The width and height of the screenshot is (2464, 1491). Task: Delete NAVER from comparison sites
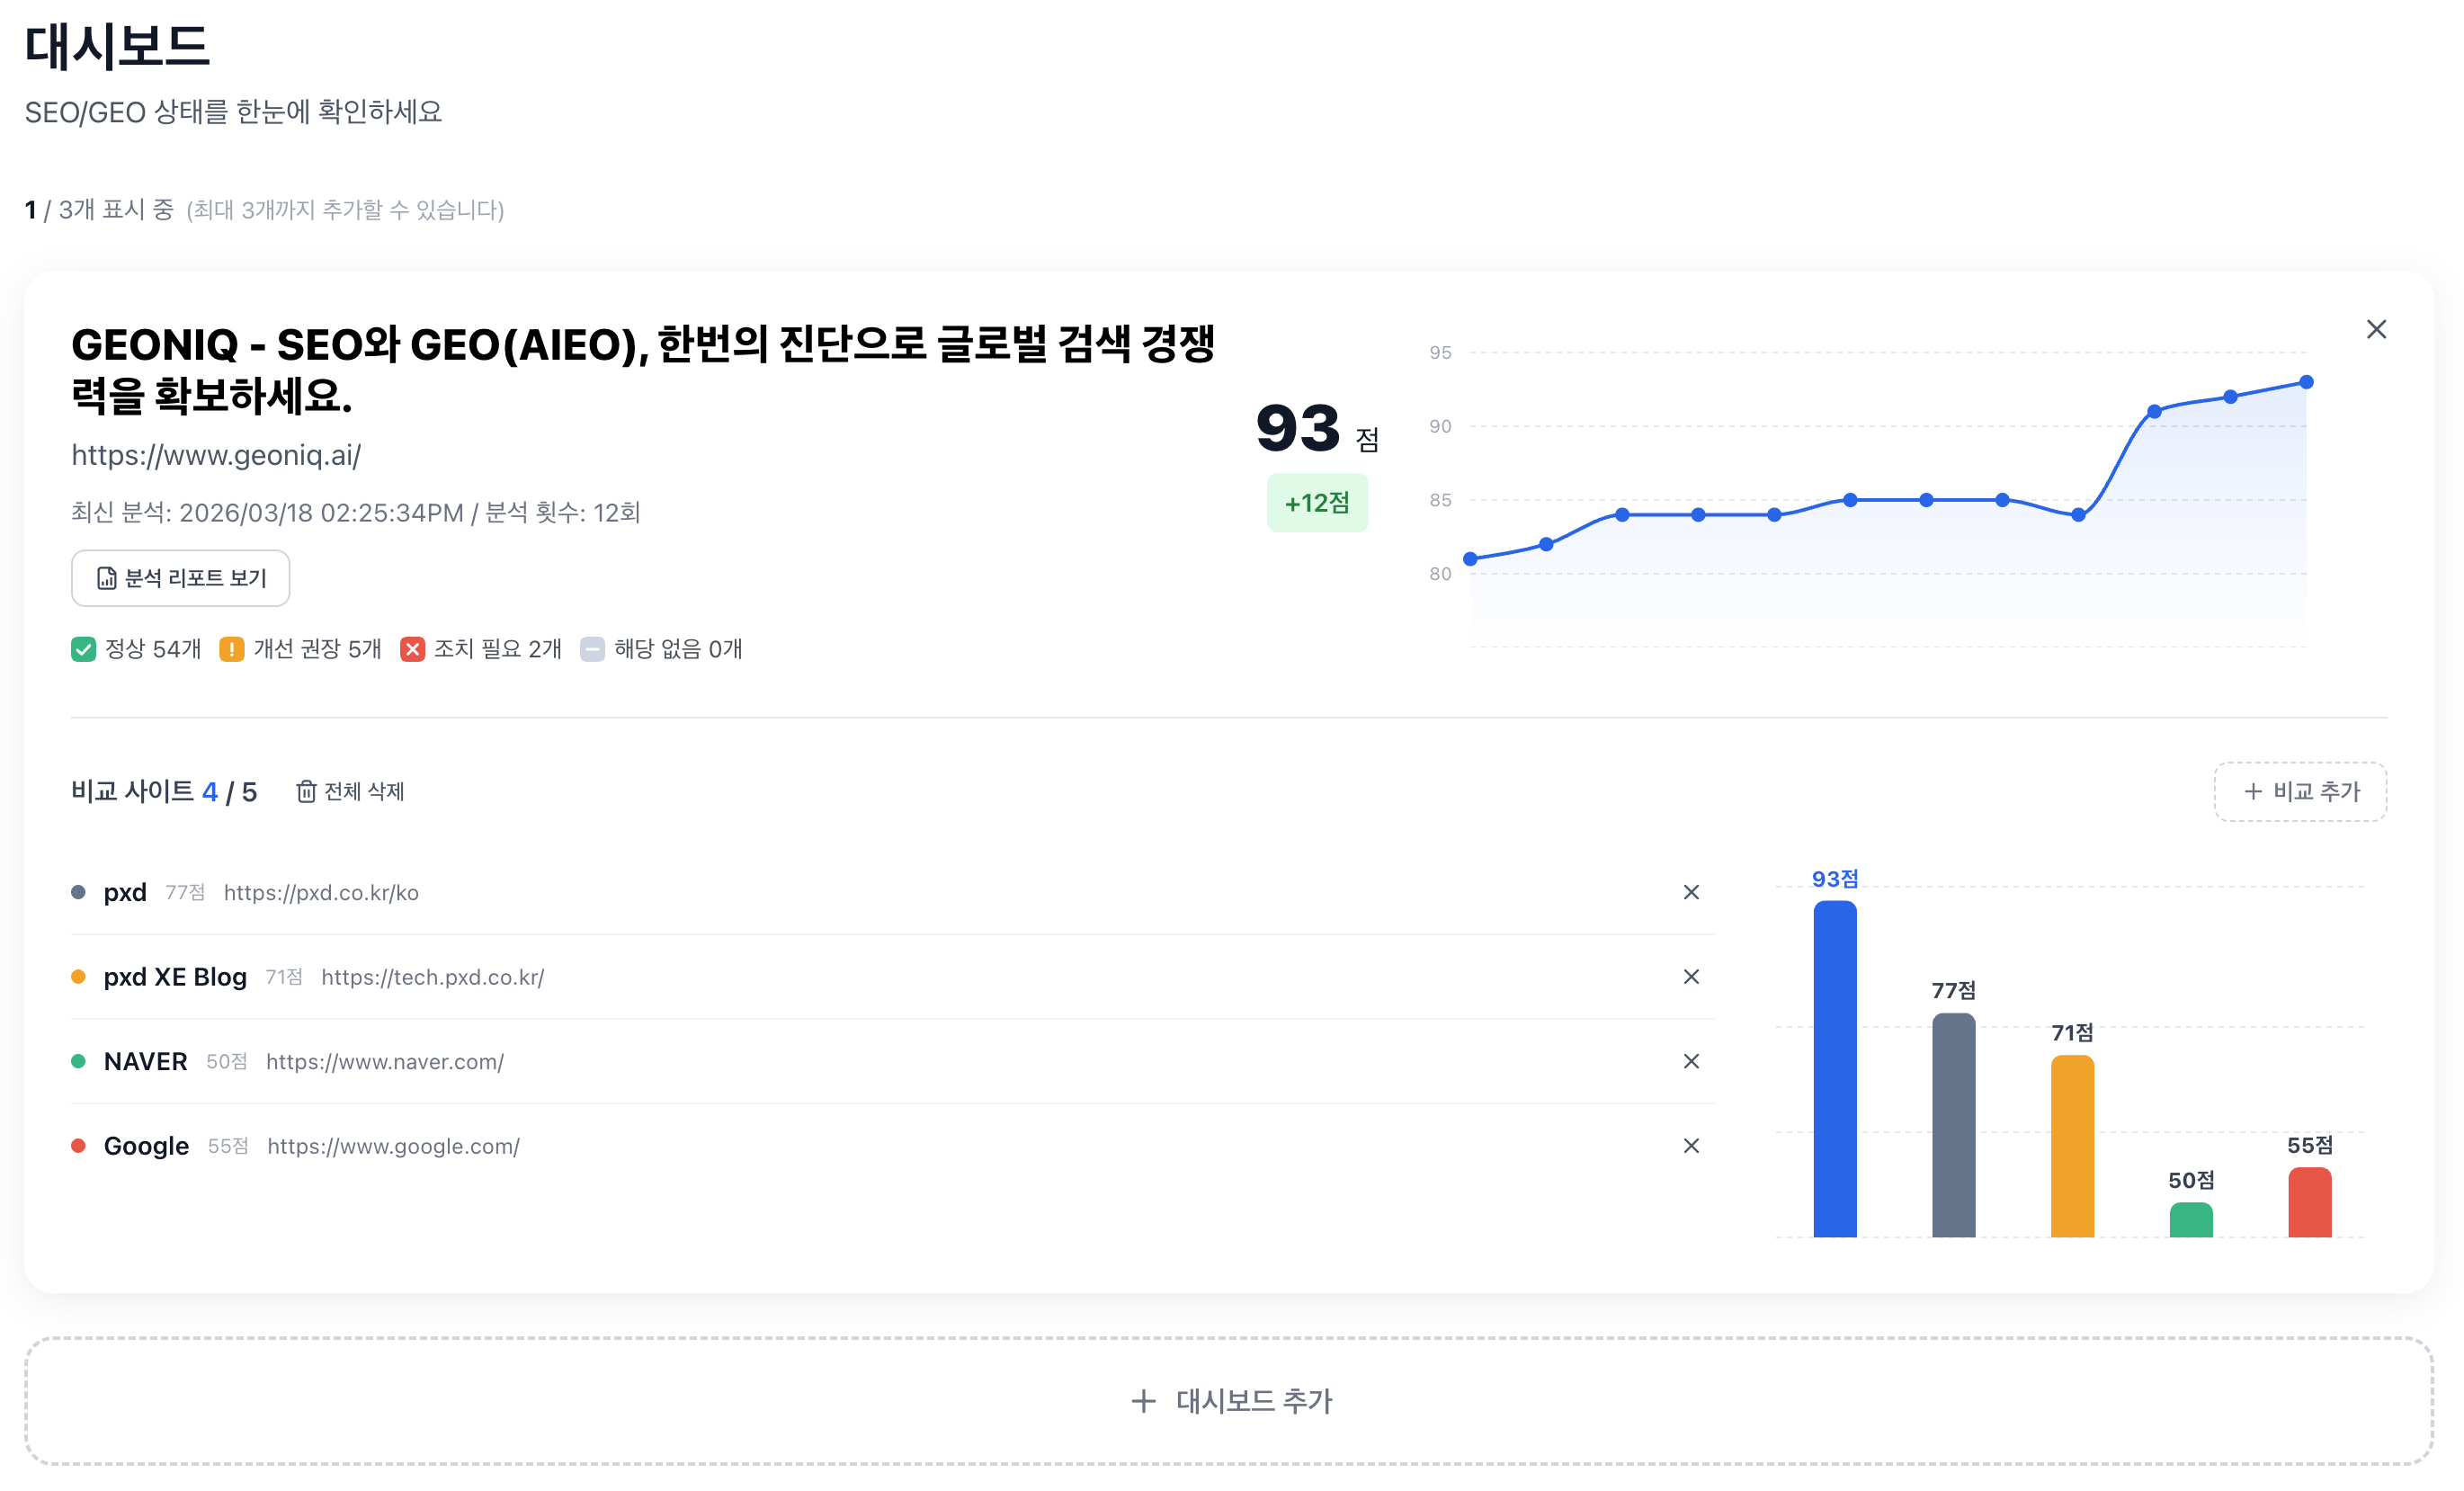point(1690,1061)
